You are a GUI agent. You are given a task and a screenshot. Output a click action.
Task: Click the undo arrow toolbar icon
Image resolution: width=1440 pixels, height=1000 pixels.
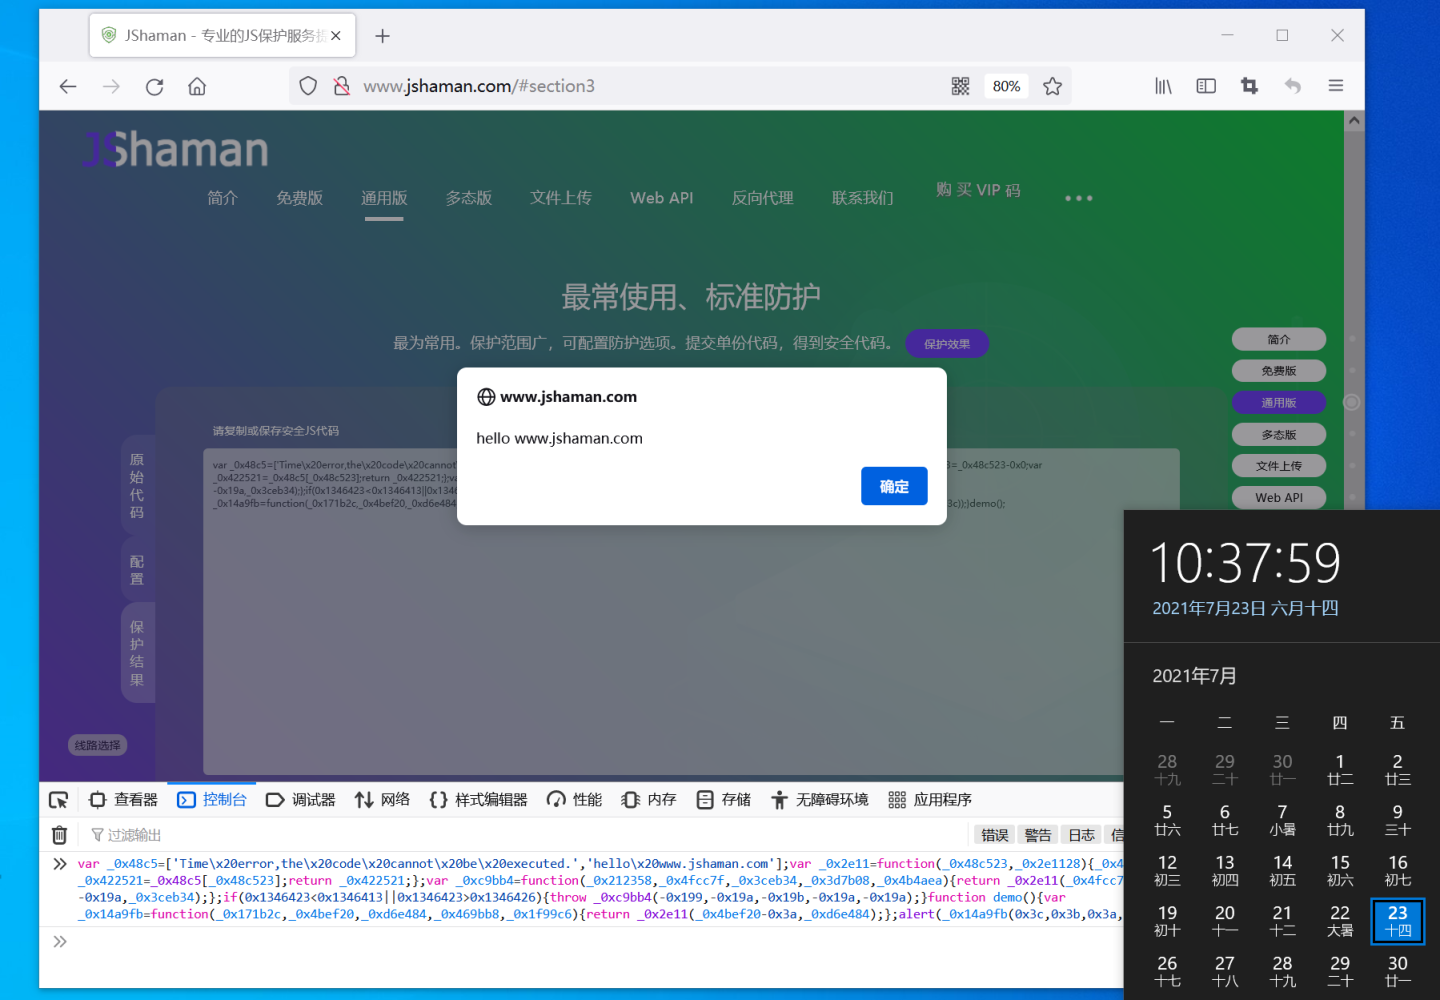click(x=1292, y=86)
